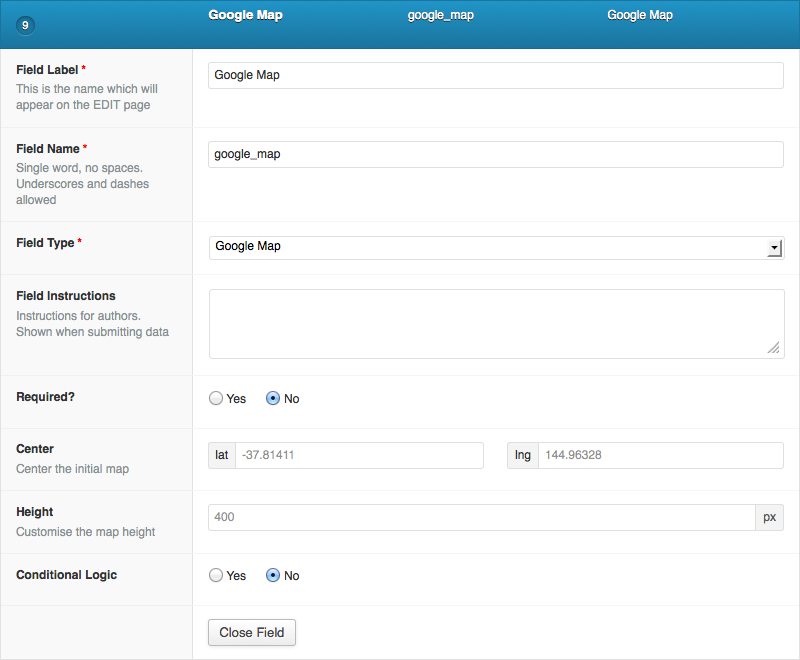Click the px unit addon beside Height

tap(769, 517)
